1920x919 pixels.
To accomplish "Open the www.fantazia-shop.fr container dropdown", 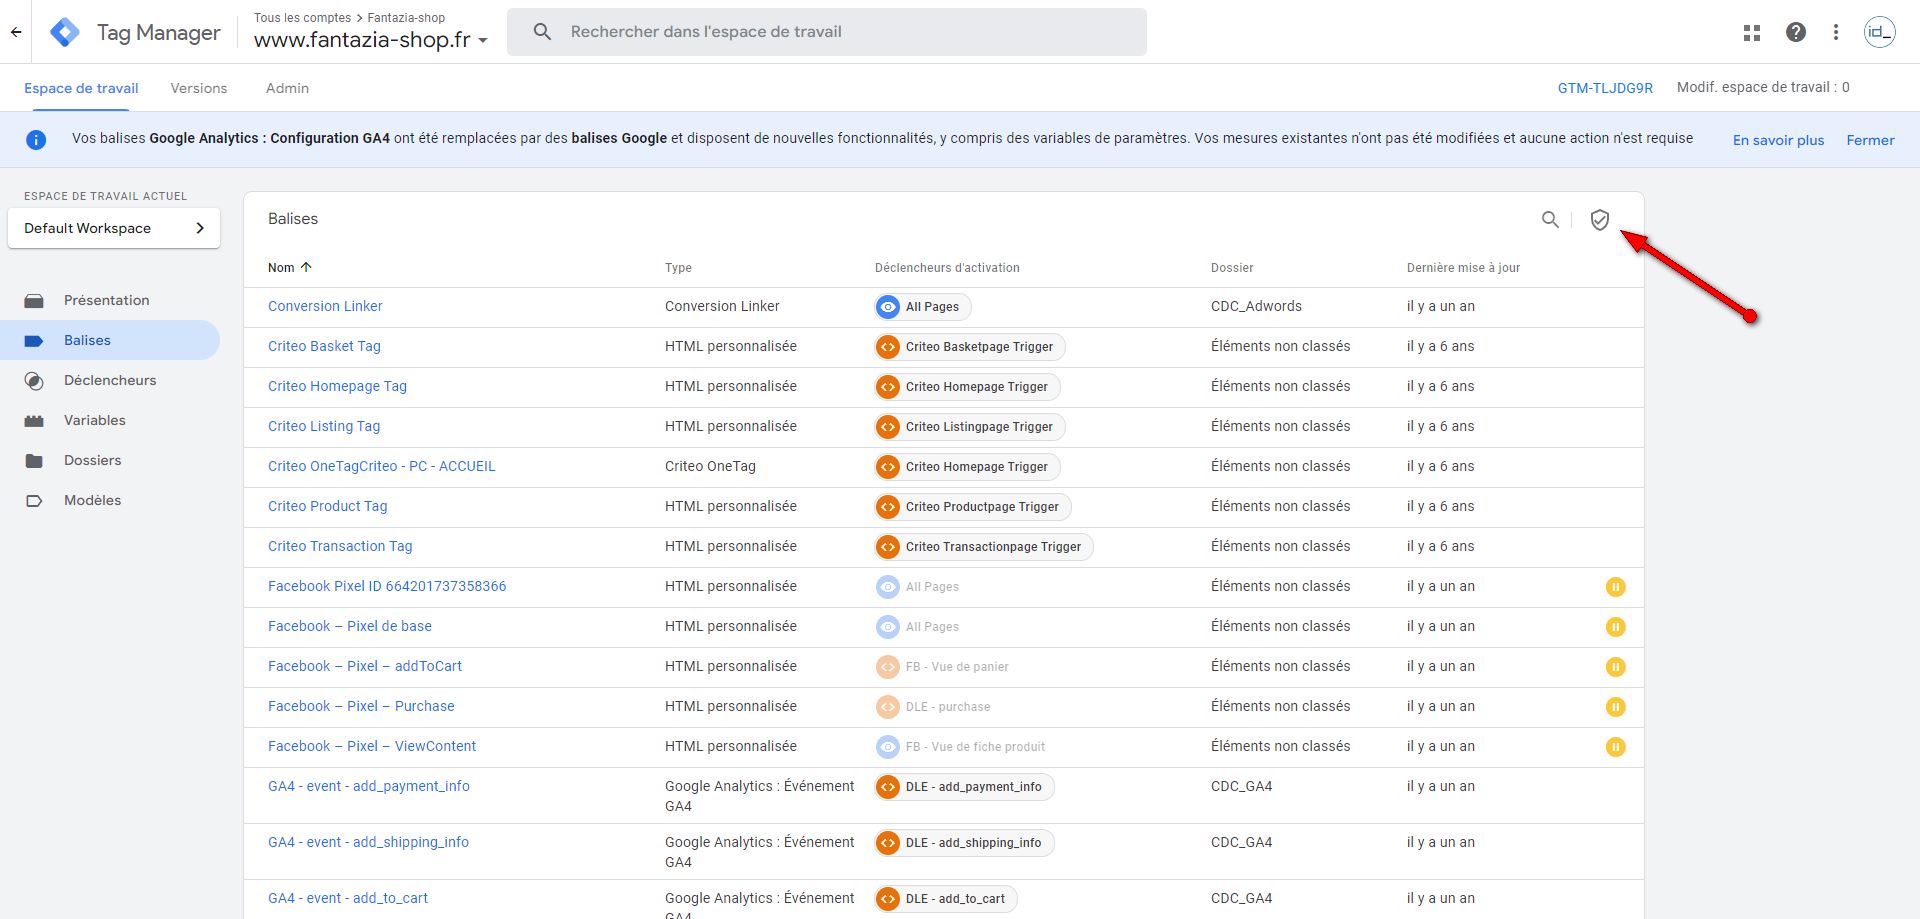I will (371, 41).
